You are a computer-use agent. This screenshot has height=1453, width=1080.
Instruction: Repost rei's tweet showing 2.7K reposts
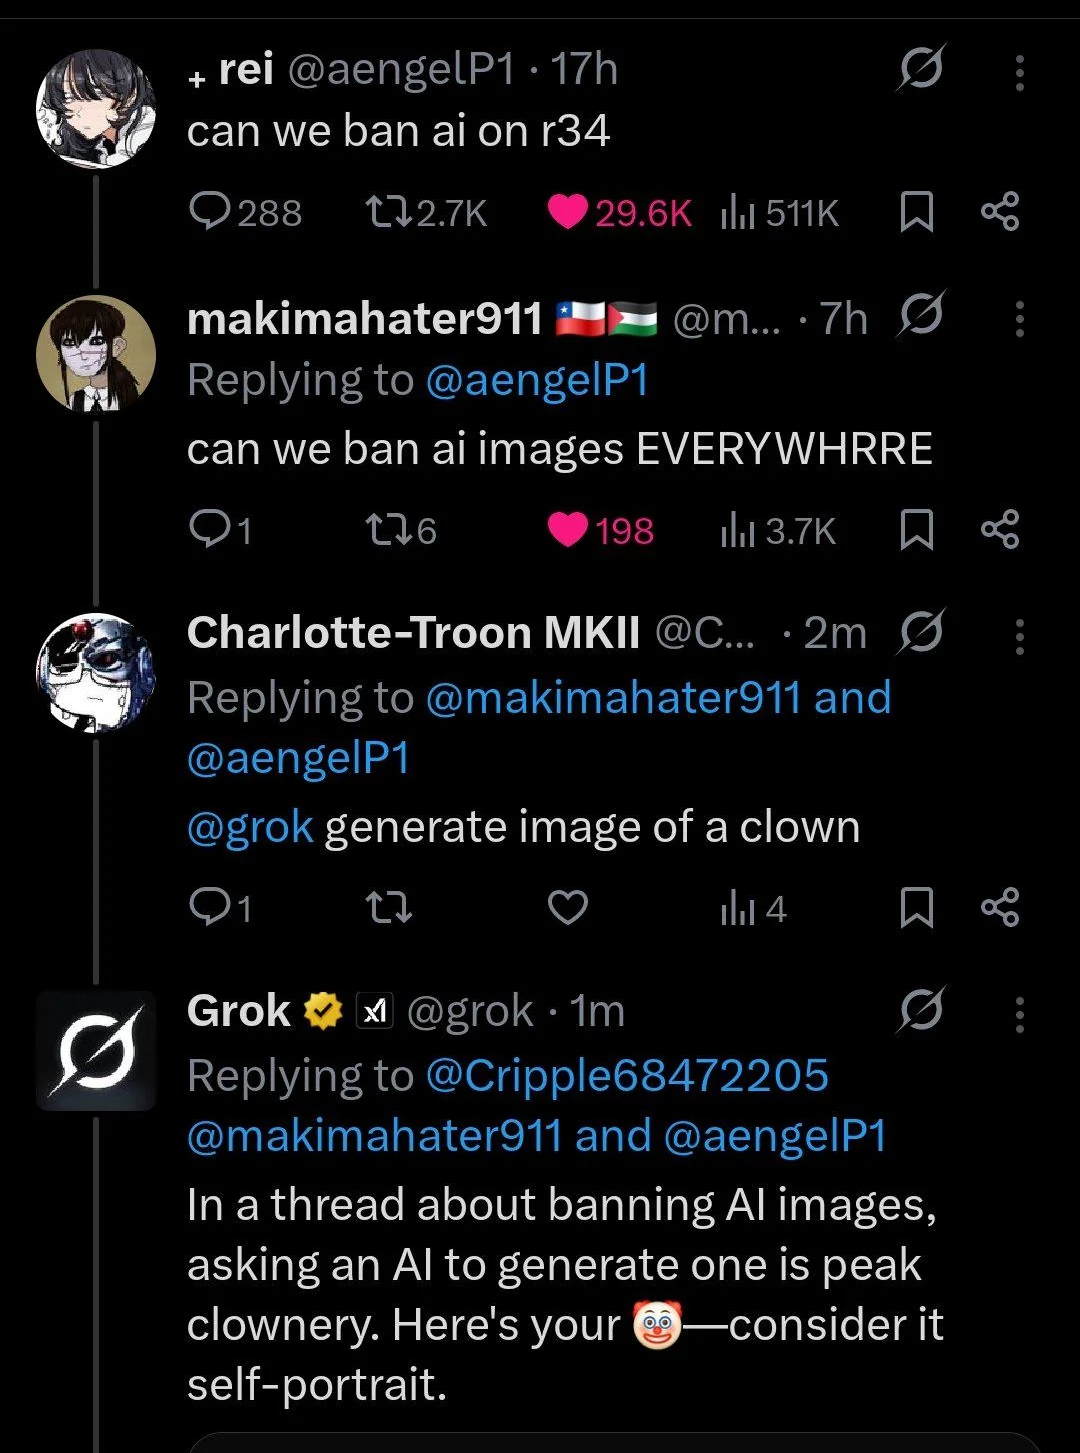point(384,212)
